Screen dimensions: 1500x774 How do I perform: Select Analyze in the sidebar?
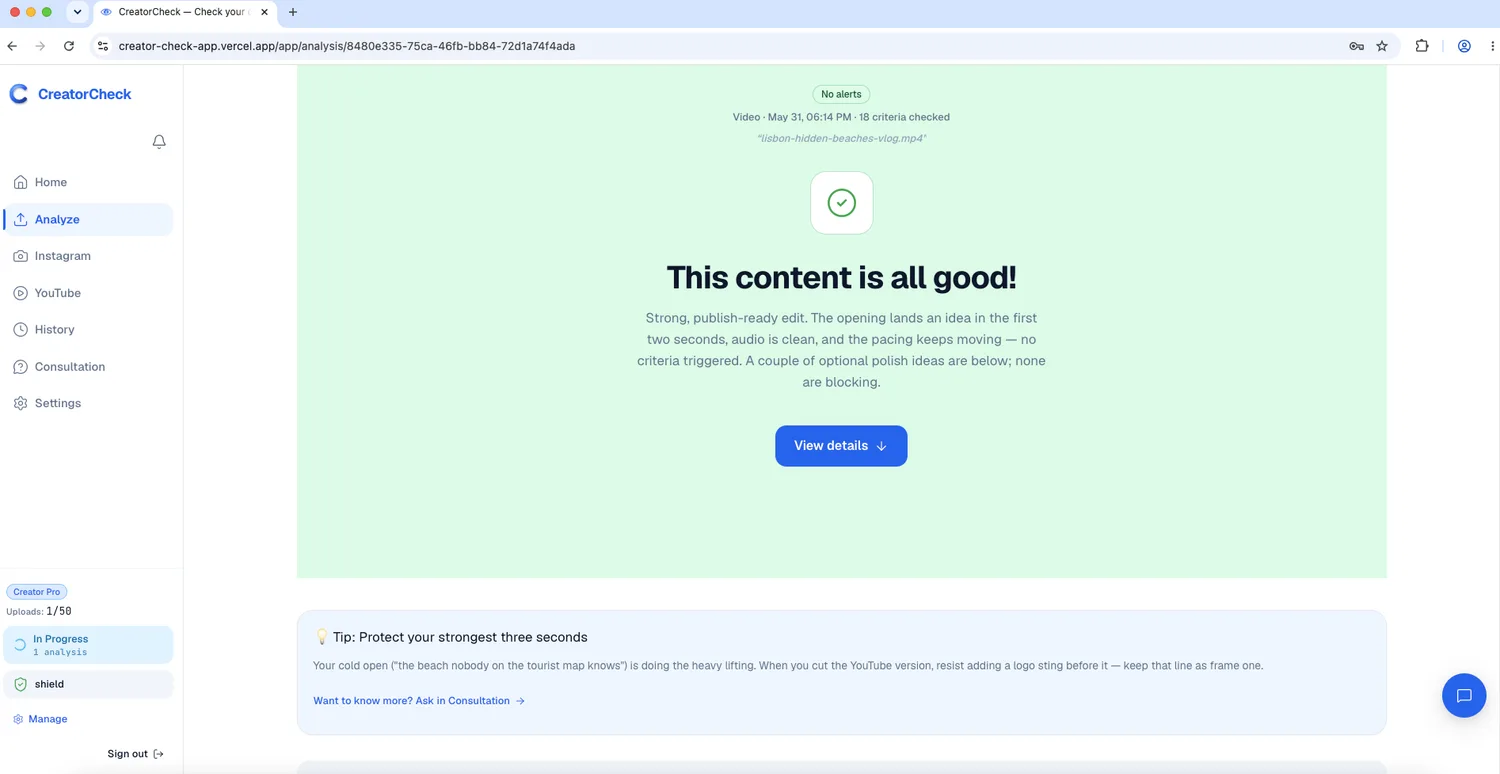click(x=88, y=219)
